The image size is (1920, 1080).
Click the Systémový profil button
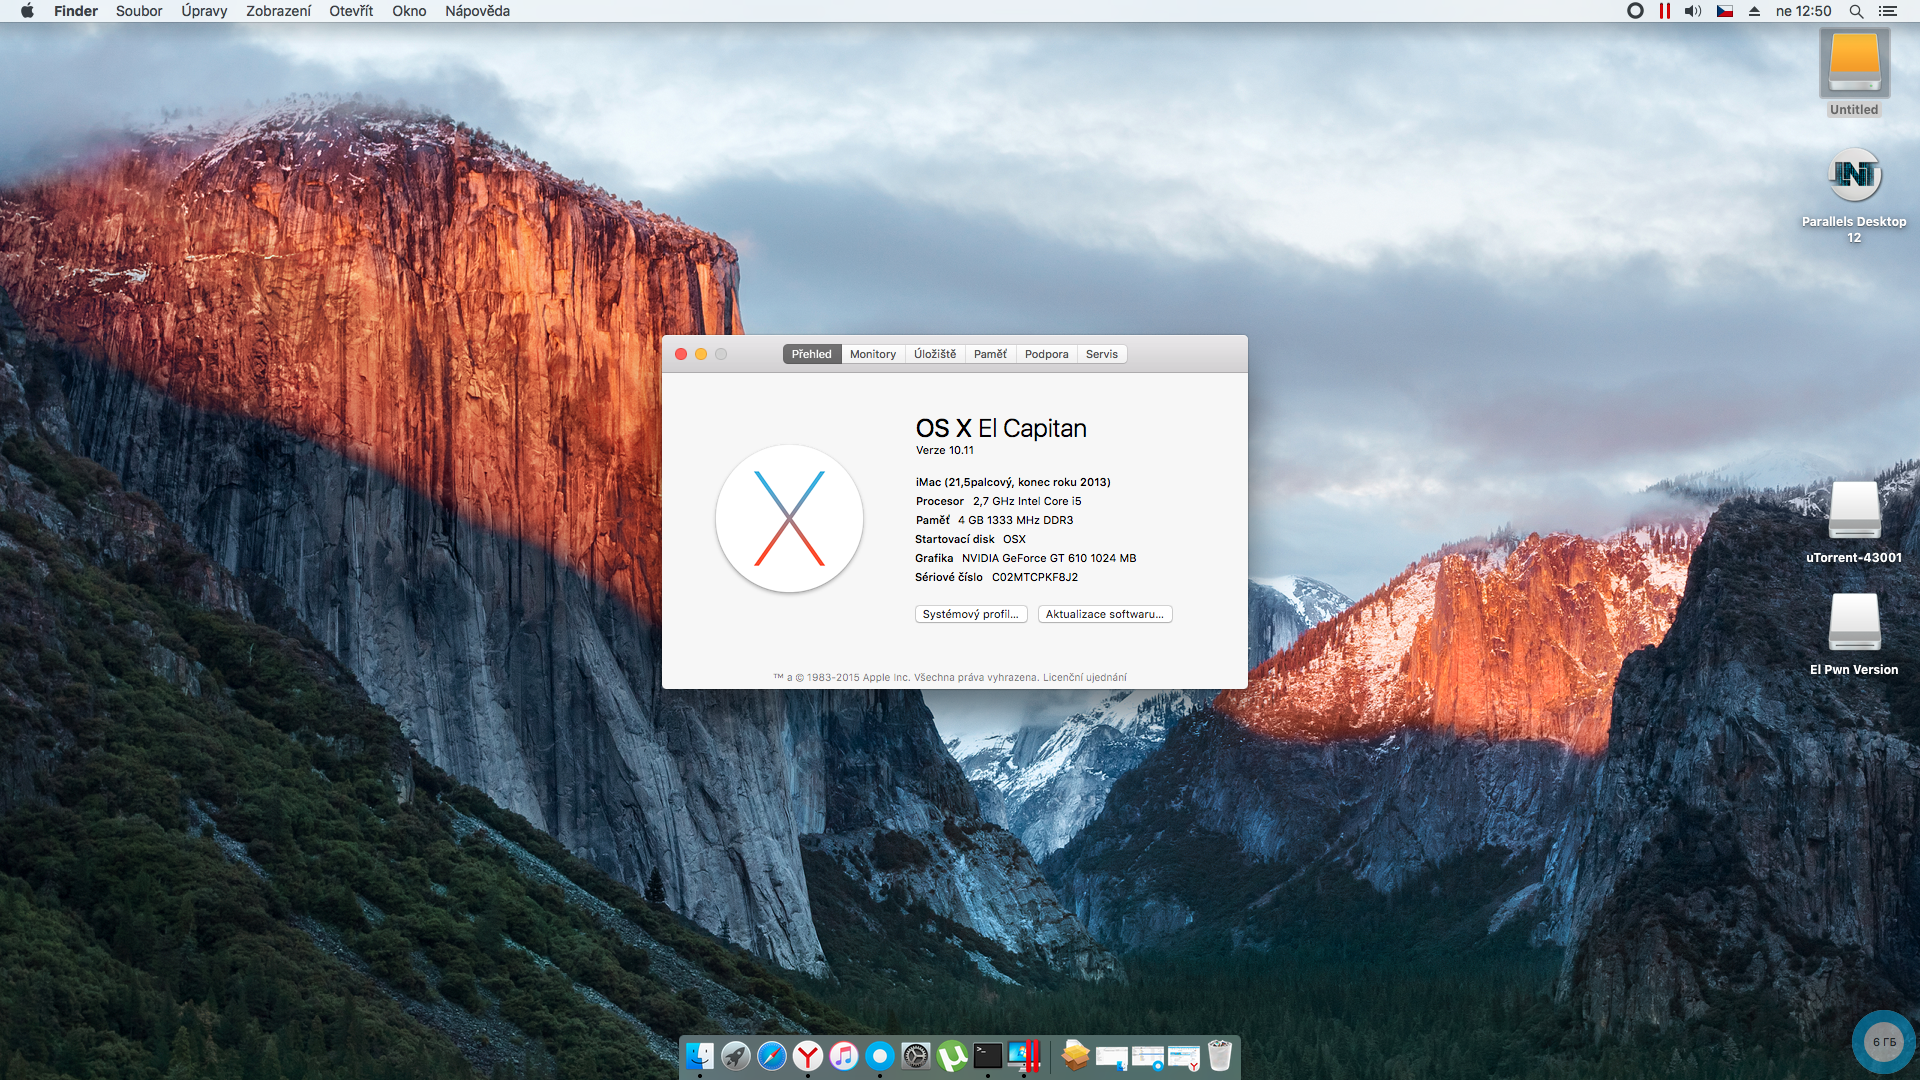coord(971,614)
